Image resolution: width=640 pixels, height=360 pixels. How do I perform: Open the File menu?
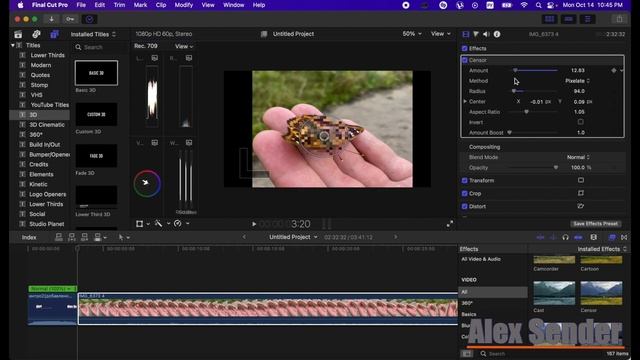point(81,5)
